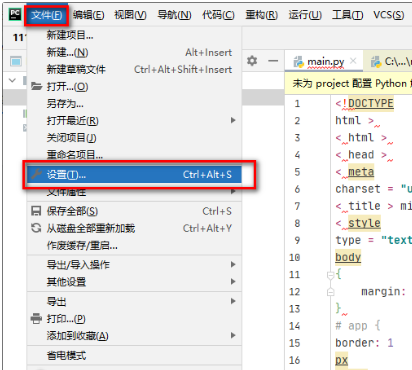
Task: Click the head tag on line 4
Action: click(x=361, y=155)
